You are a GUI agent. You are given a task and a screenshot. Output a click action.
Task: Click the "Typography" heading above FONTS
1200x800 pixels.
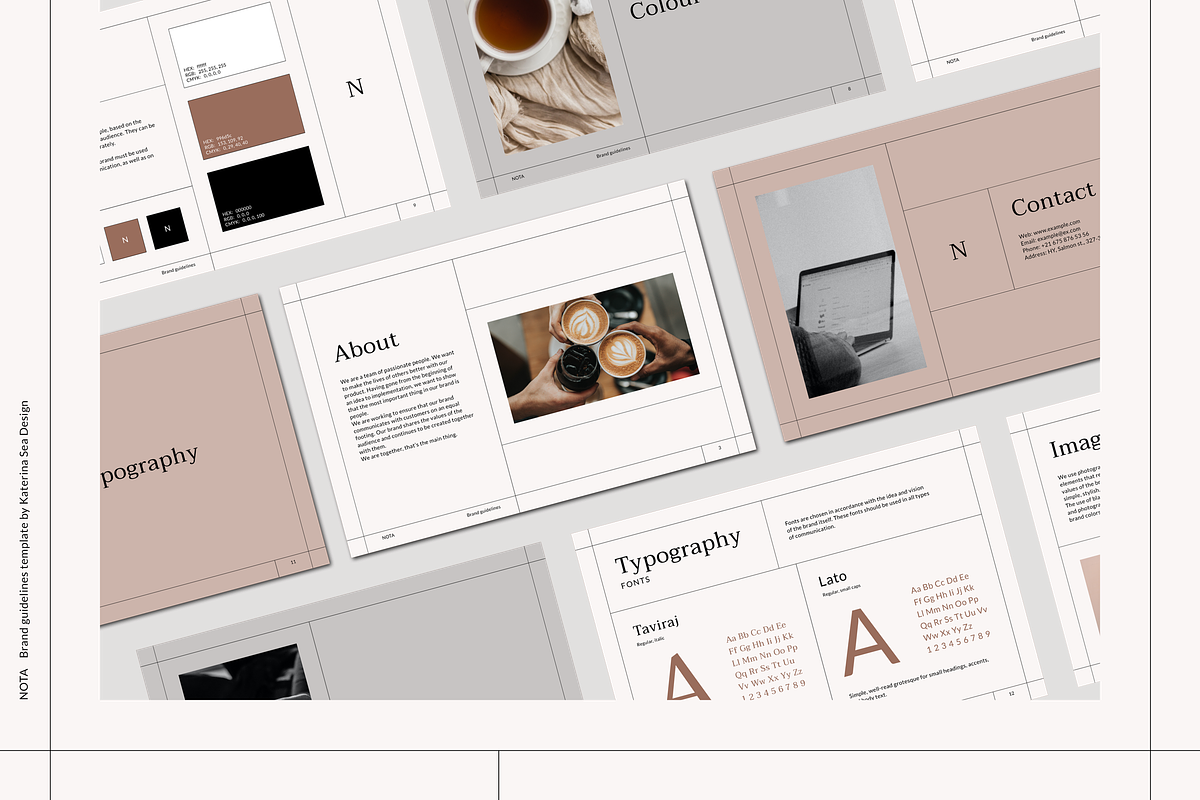[677, 551]
